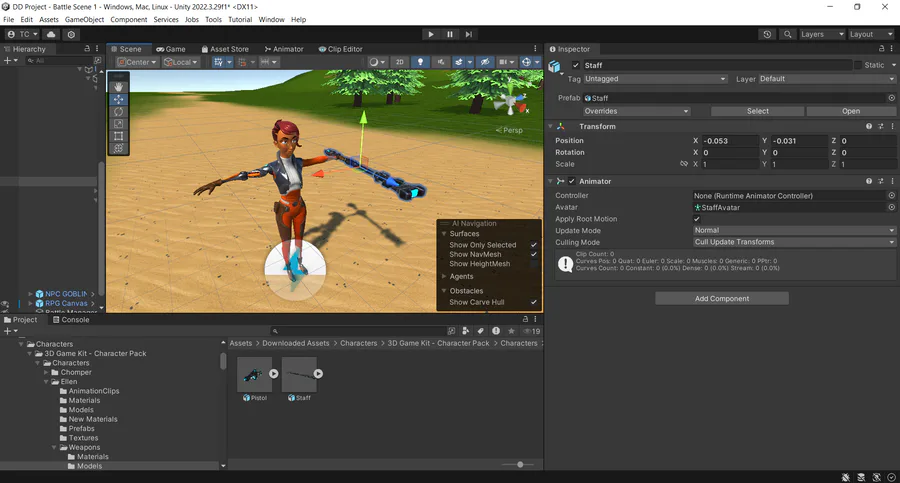Click the Step frame button
Screen dimensions: 900x483
pyautogui.click(x=468, y=34)
